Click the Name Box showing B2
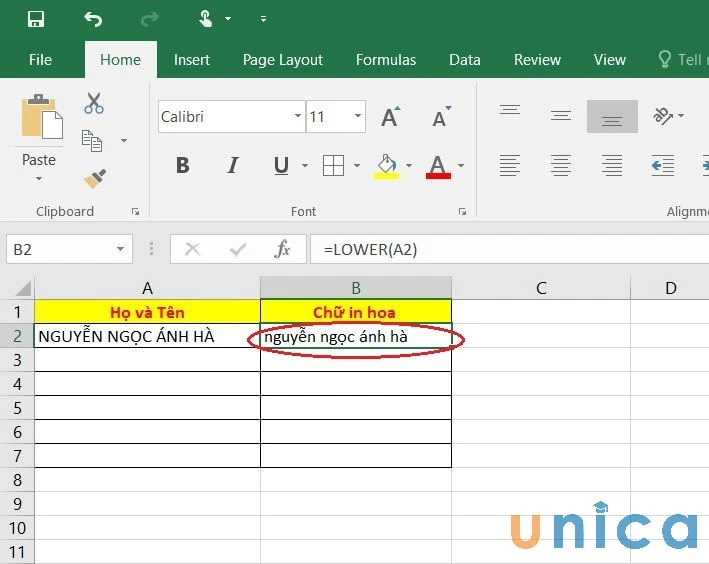 tap(69, 249)
